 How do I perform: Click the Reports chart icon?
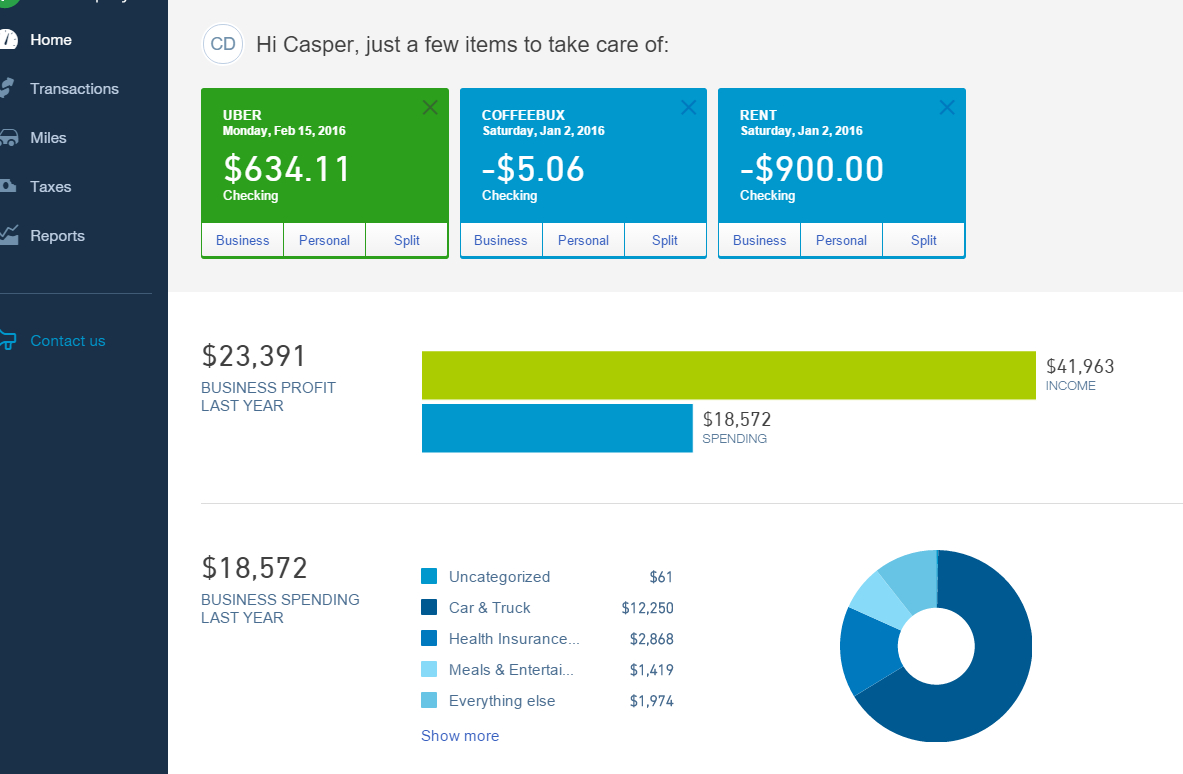click(x=10, y=235)
